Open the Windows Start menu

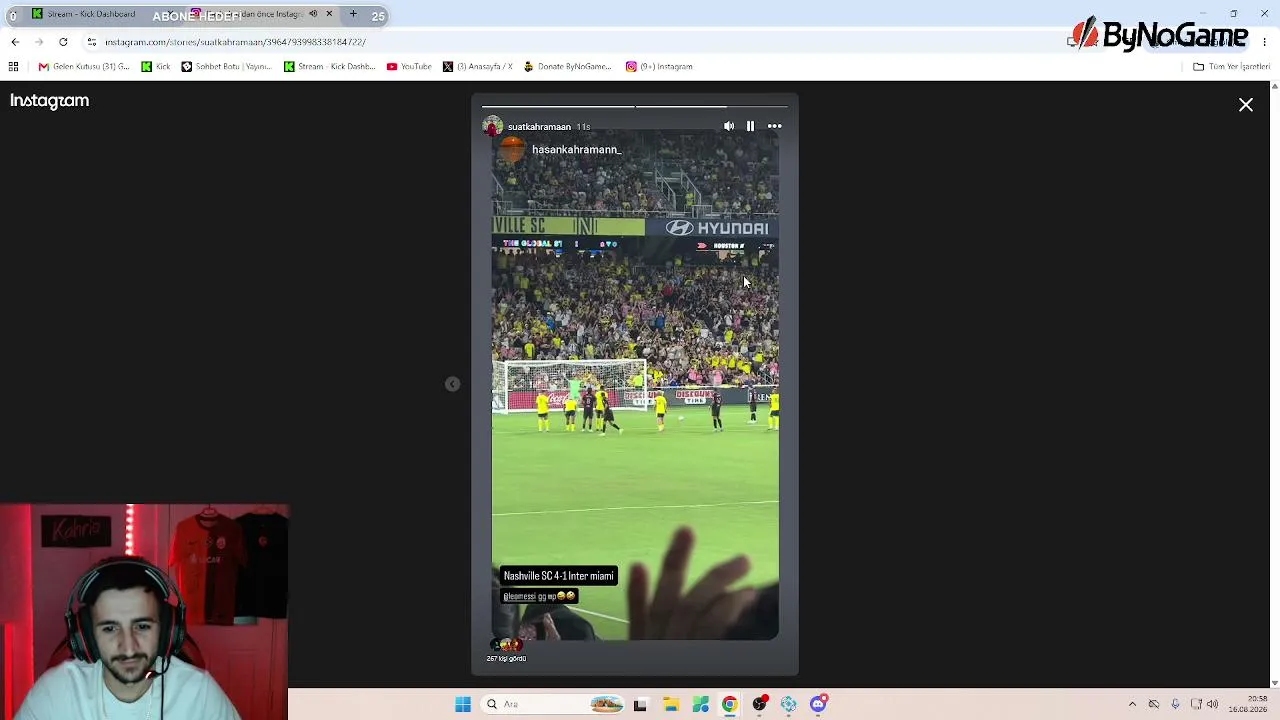coord(463,704)
